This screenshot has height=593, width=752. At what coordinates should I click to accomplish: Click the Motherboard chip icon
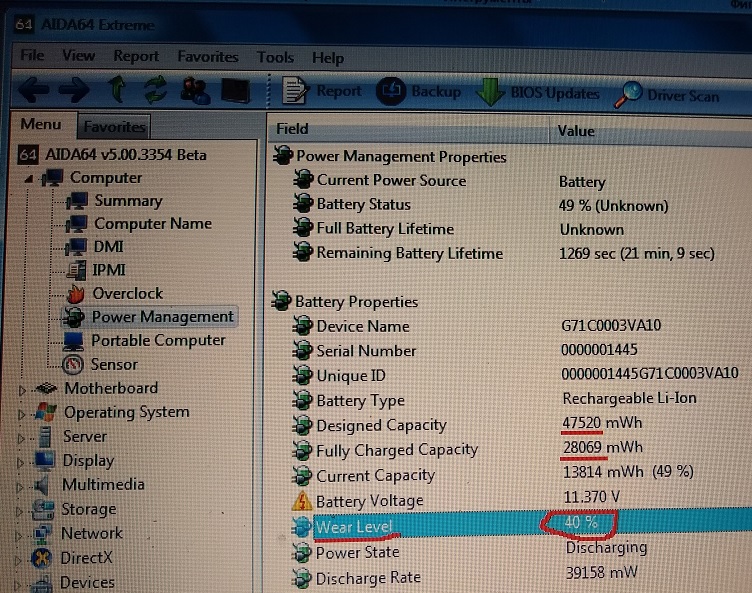click(x=47, y=388)
